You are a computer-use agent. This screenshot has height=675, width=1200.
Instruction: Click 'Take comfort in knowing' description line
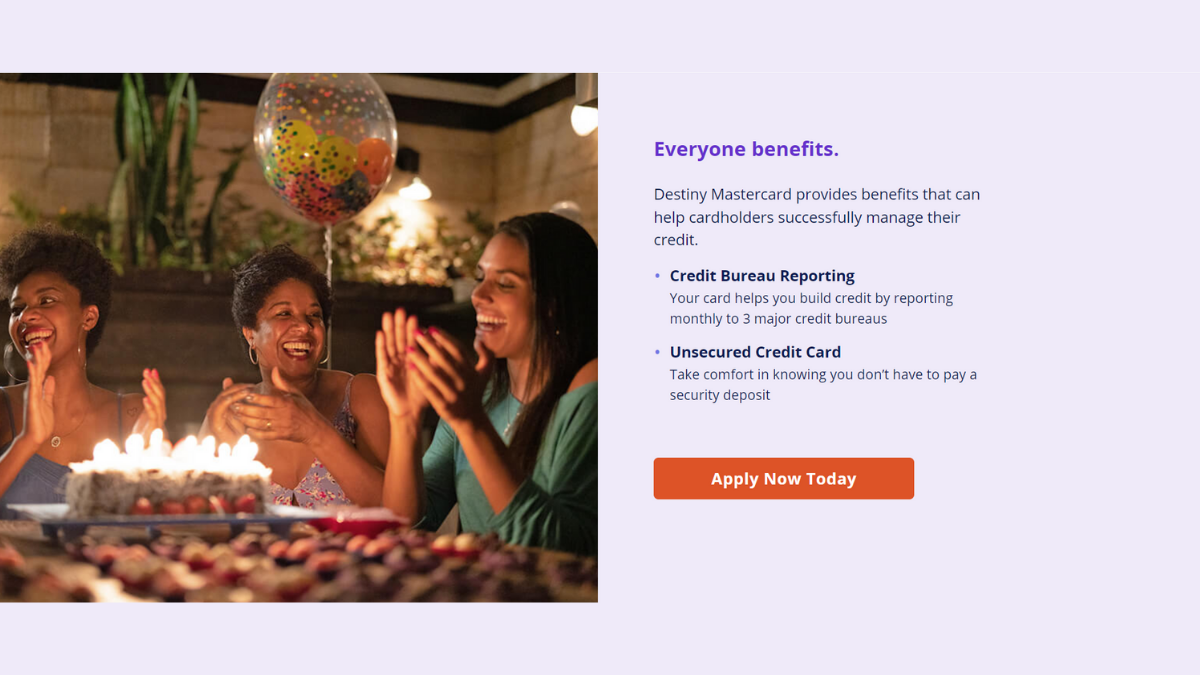click(x=823, y=374)
